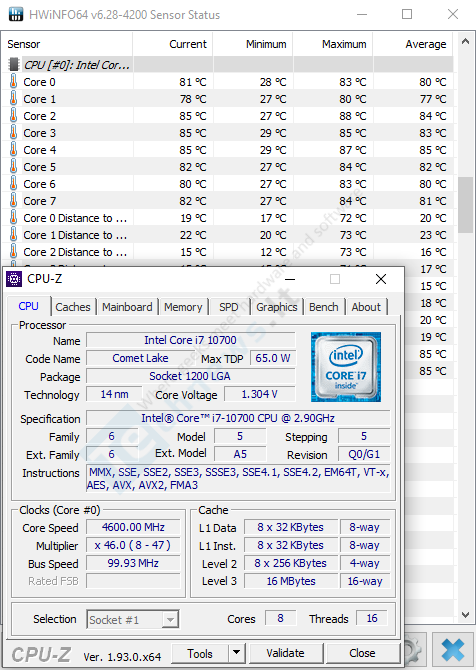Open the Mainboard tab
The height and width of the screenshot is (670, 476).
pos(127,307)
